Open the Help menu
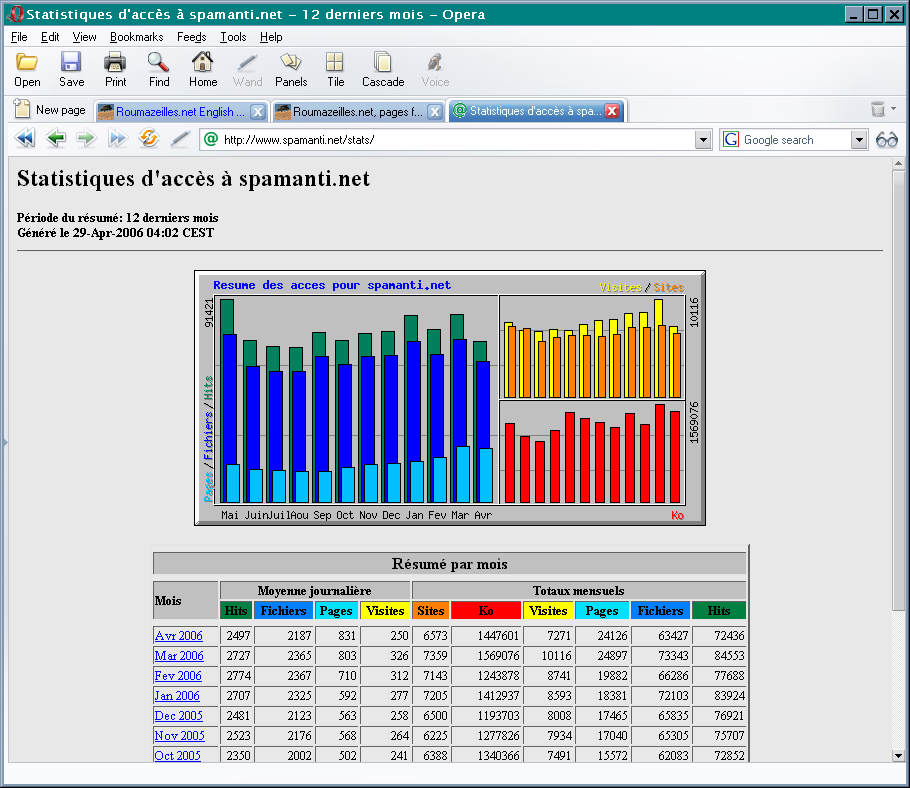This screenshot has width=910, height=788. pos(271,37)
